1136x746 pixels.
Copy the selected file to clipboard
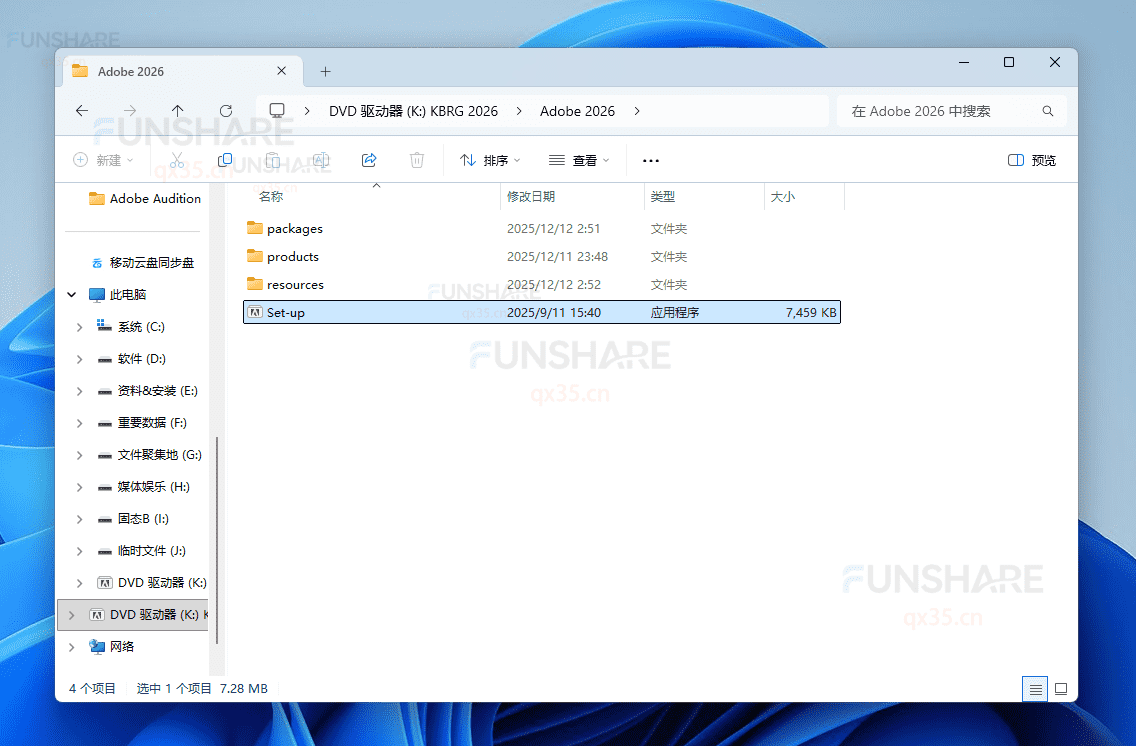pos(225,160)
